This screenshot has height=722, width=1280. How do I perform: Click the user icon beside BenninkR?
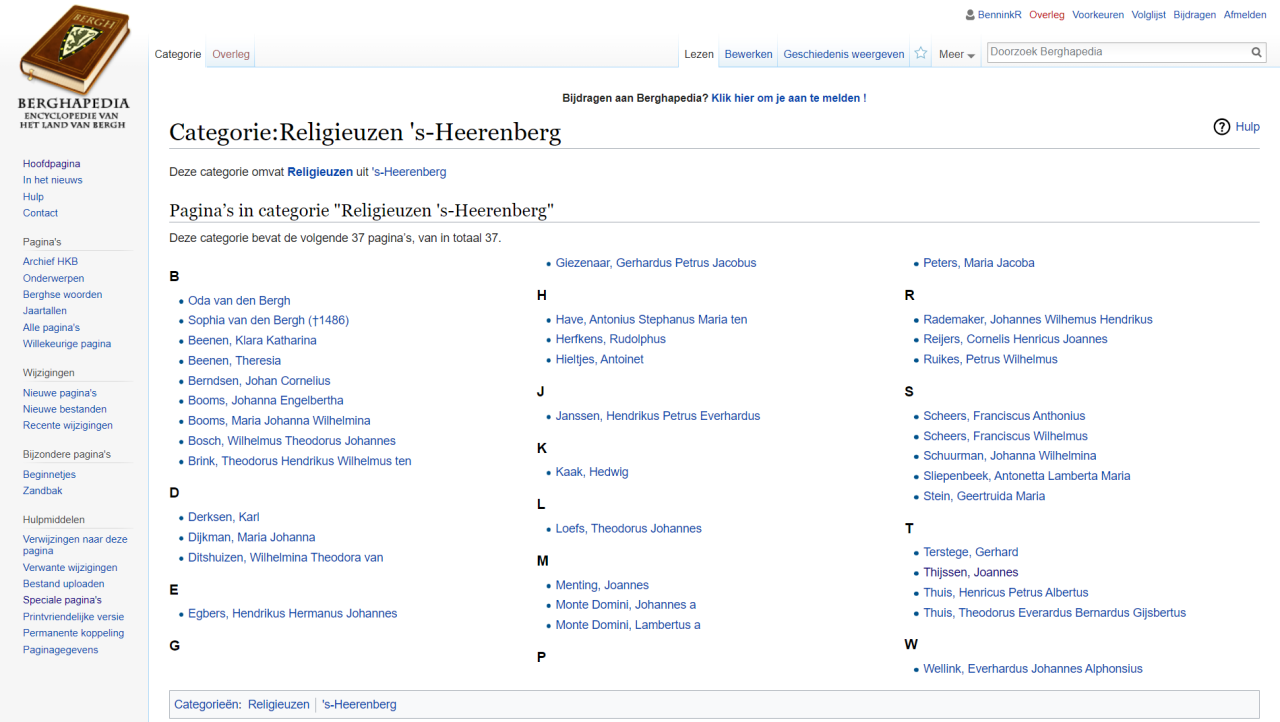coord(970,15)
